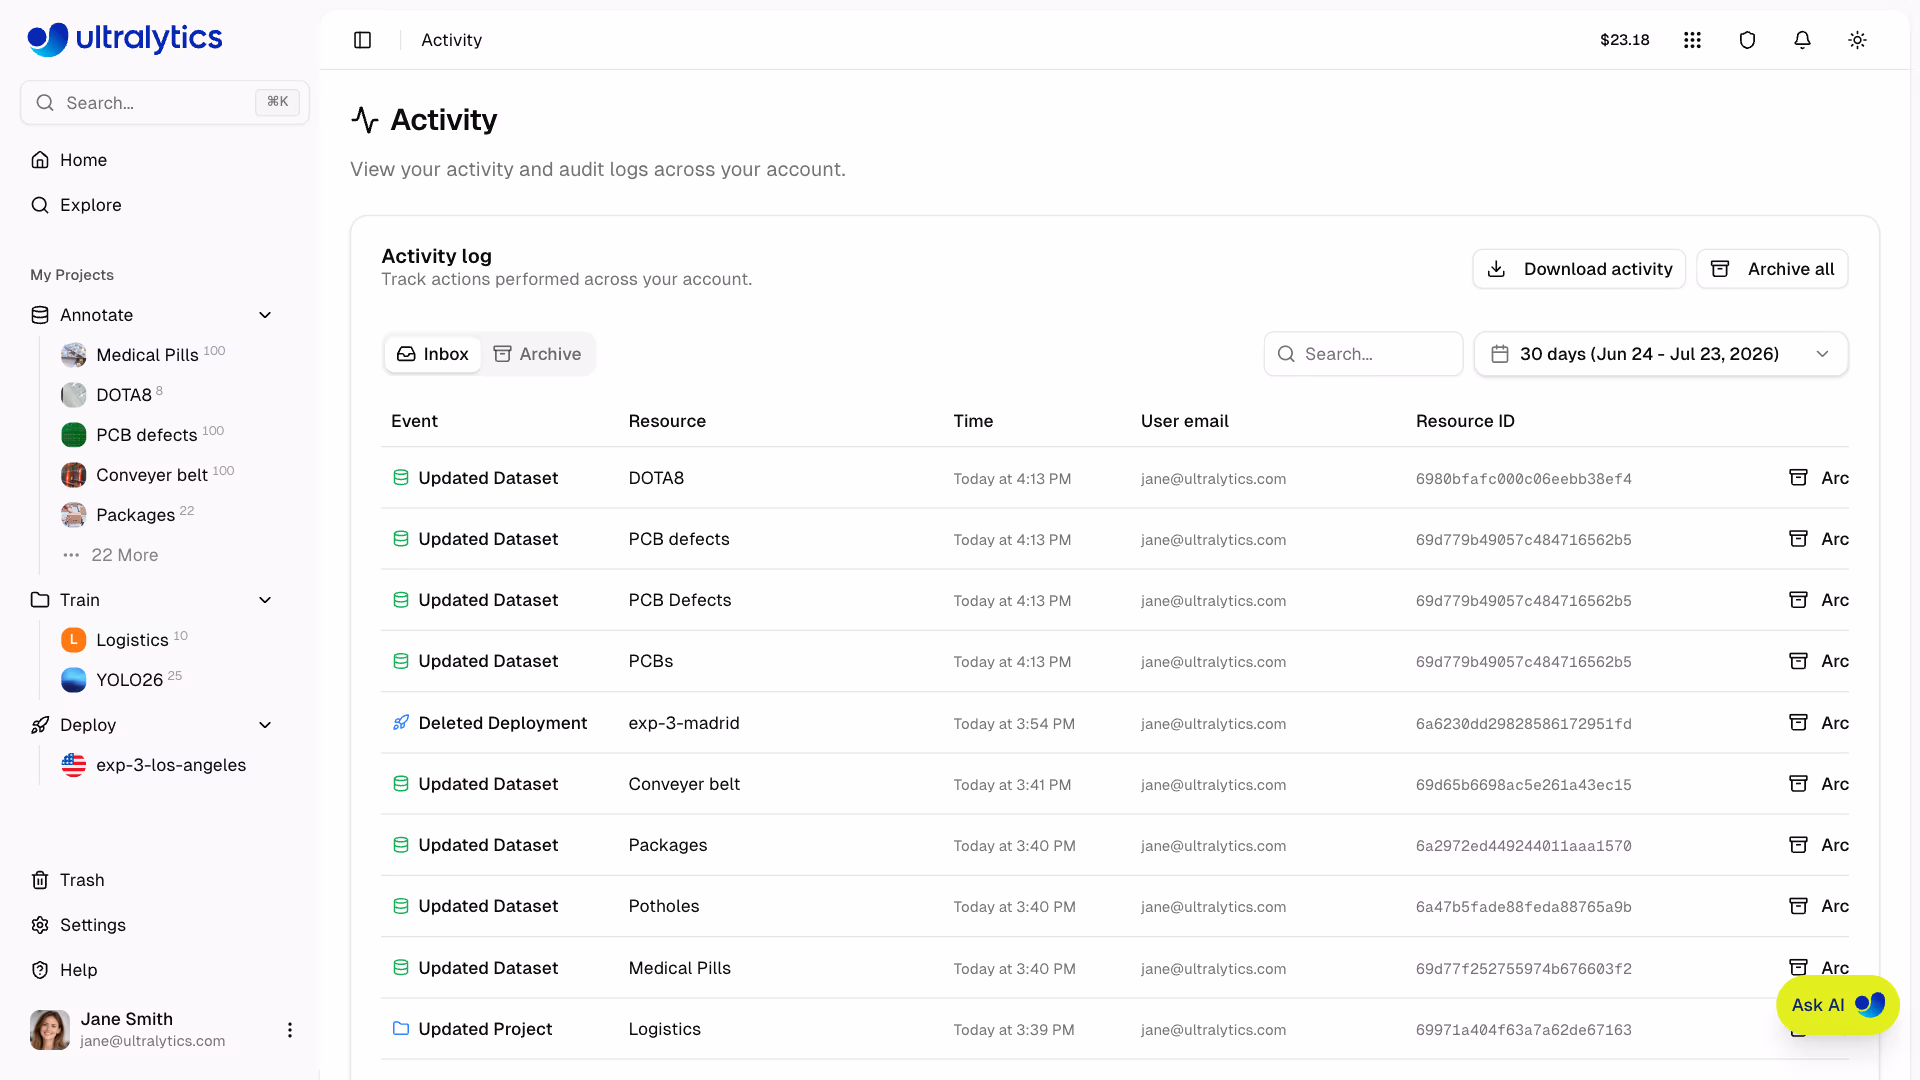Archive the DOTA8 row

coord(1819,478)
